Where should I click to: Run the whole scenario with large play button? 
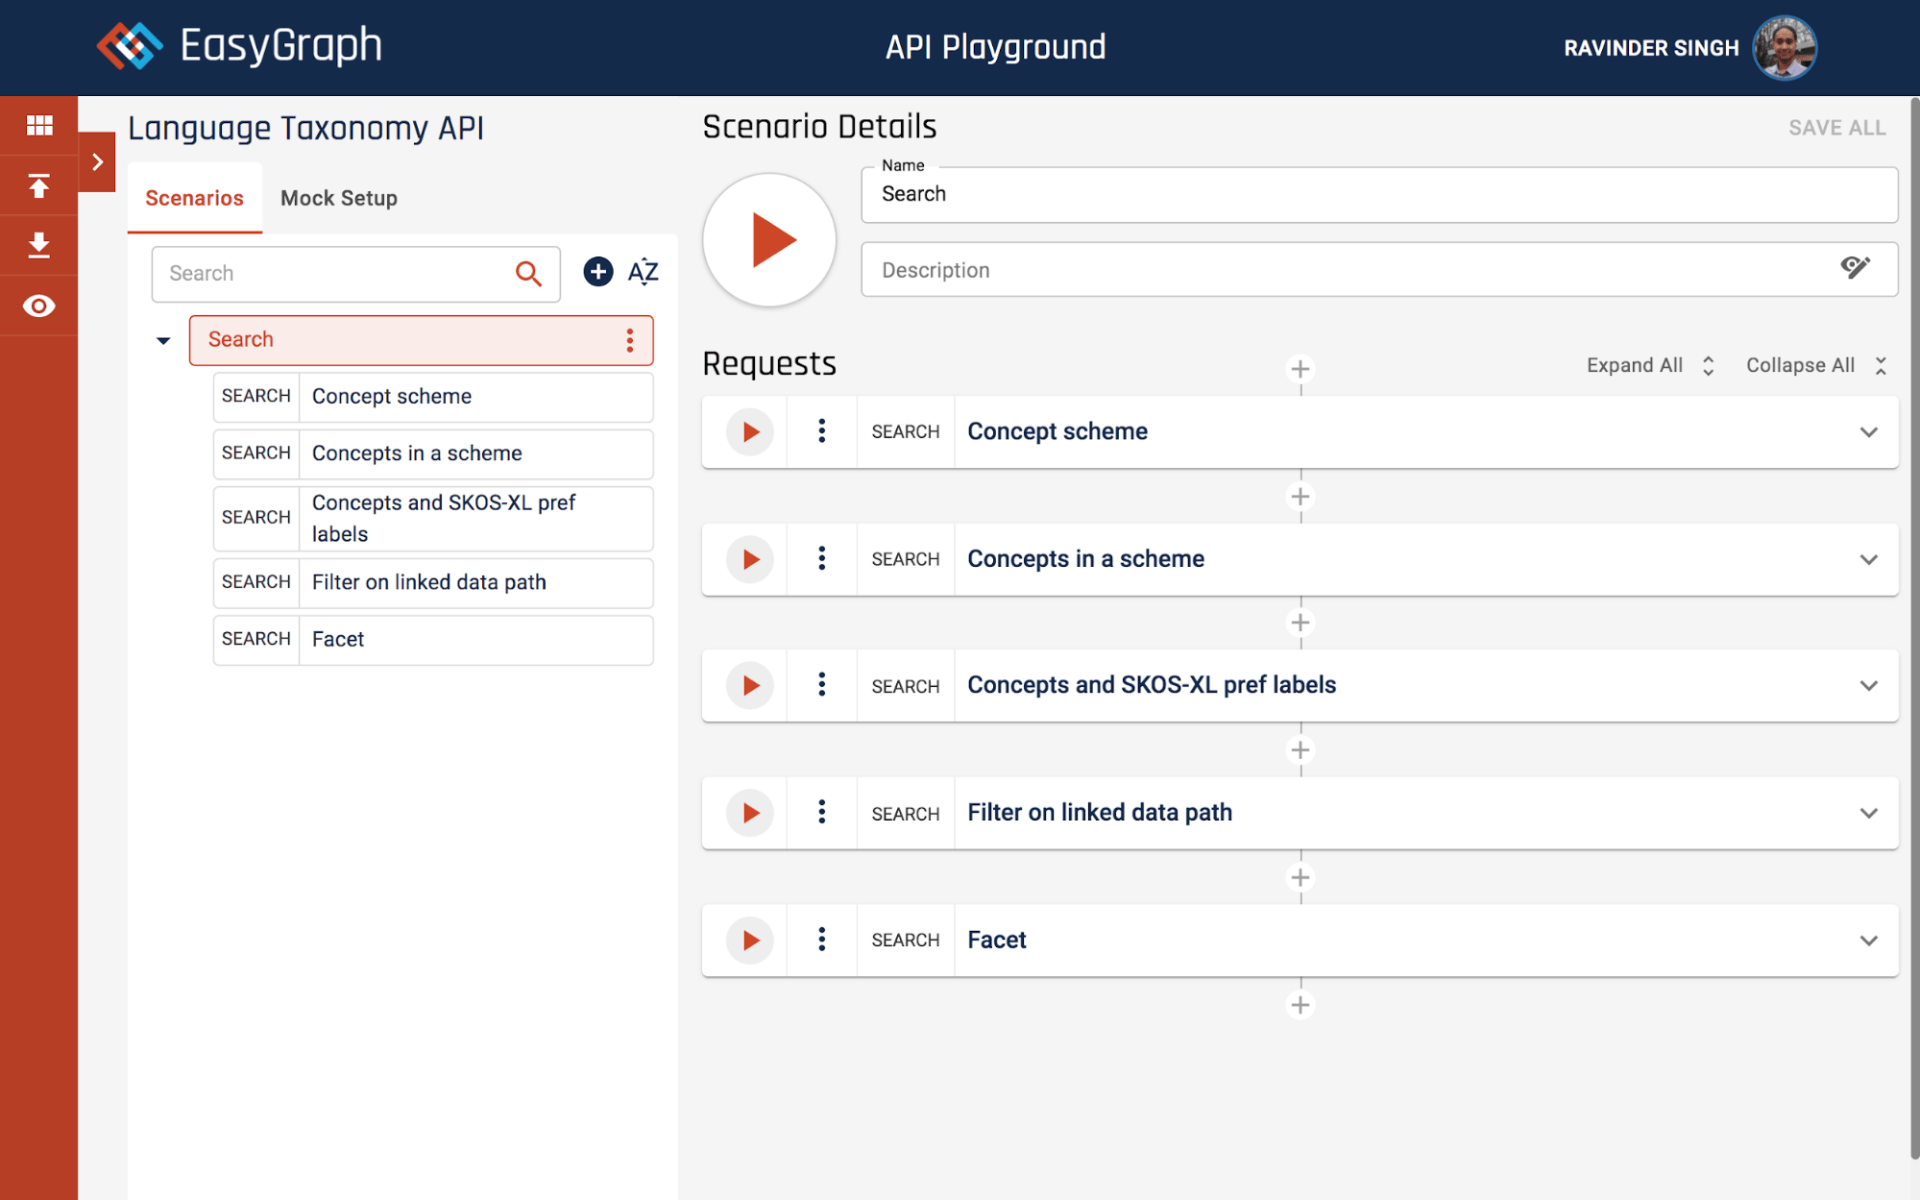click(x=770, y=240)
